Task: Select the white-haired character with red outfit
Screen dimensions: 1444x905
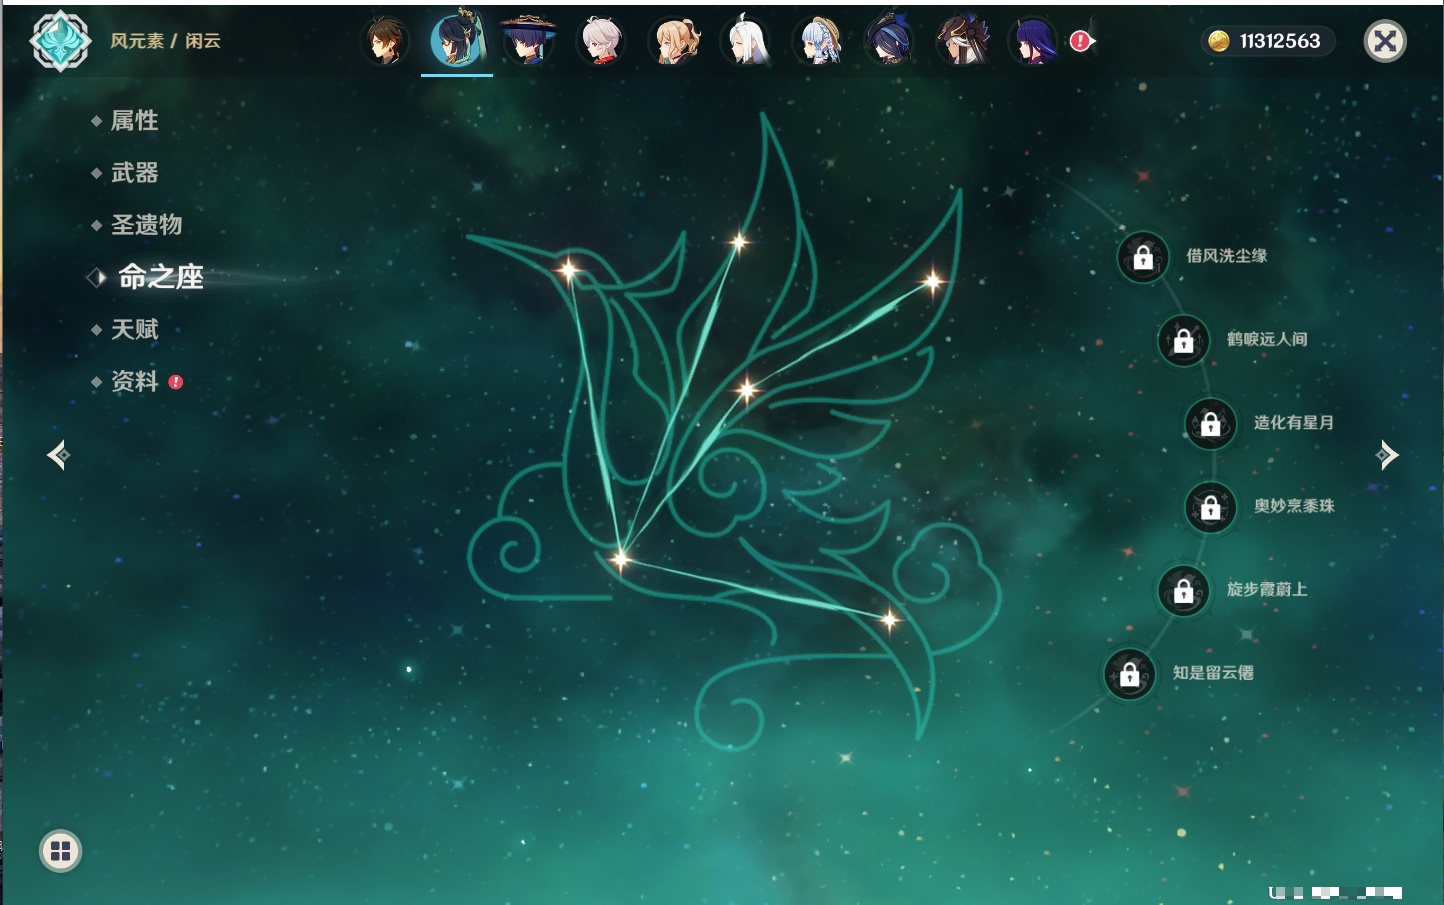Action: 602,41
